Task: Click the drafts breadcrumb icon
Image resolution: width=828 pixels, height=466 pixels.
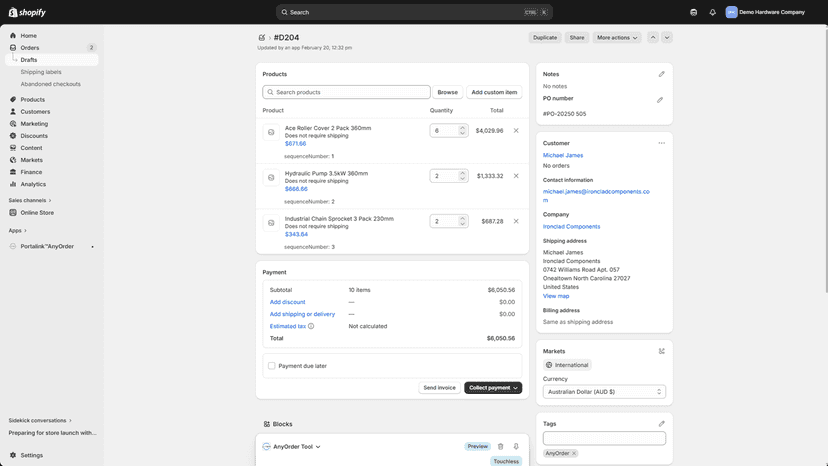Action: pos(261,38)
